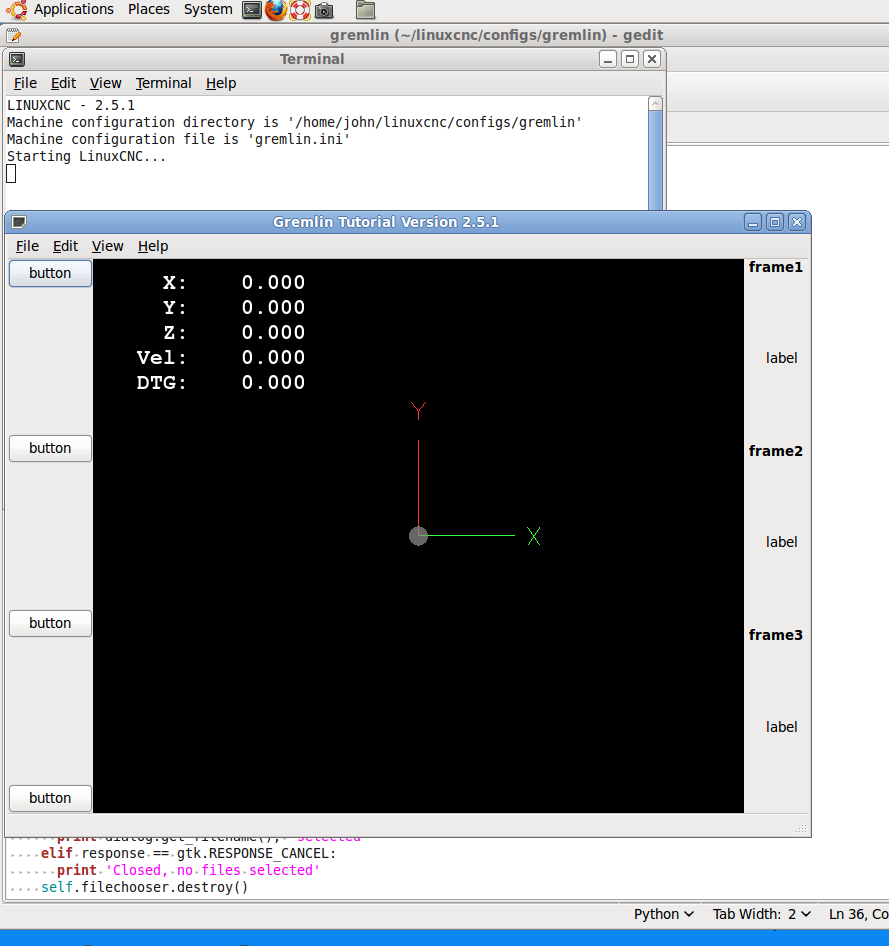
Task: Open the System menu
Action: 208,10
